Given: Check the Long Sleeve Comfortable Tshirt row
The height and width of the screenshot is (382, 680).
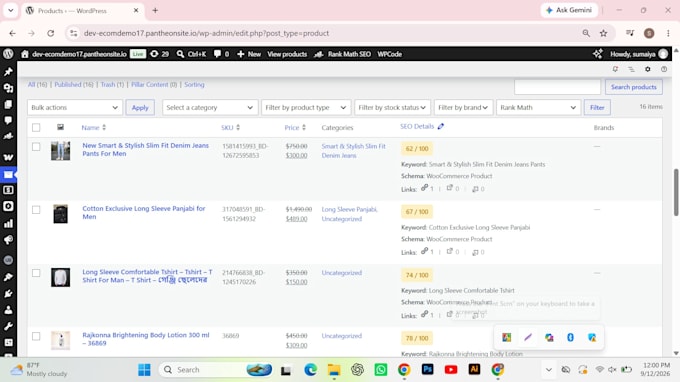Looking at the screenshot, I should 36,273.
